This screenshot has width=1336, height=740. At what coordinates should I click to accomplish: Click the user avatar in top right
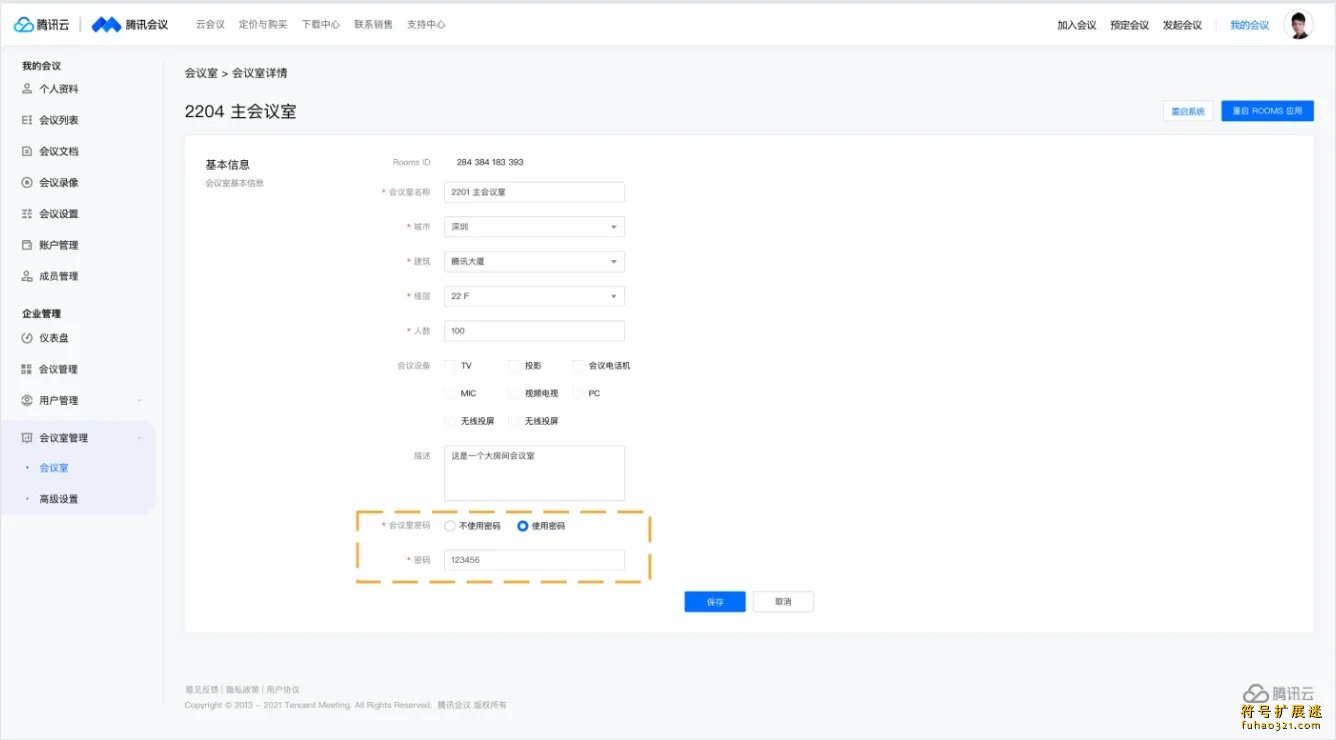click(x=1298, y=25)
